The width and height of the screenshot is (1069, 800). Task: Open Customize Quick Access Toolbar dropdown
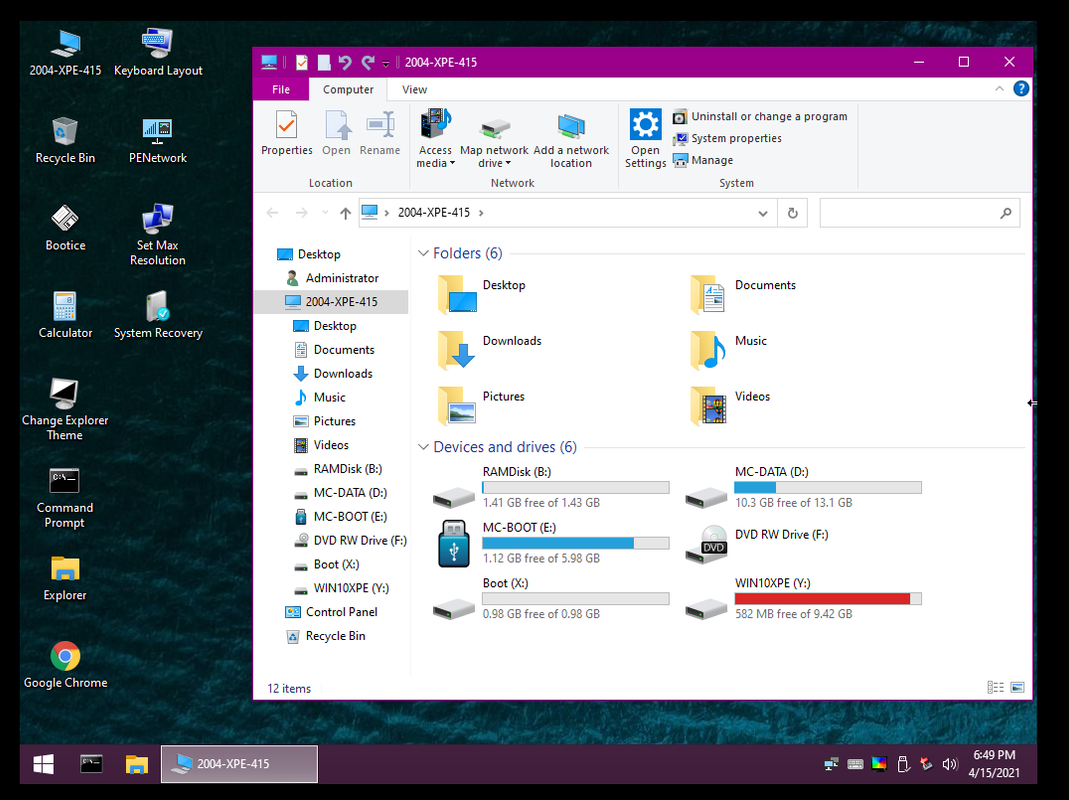pyautogui.click(x=385, y=63)
